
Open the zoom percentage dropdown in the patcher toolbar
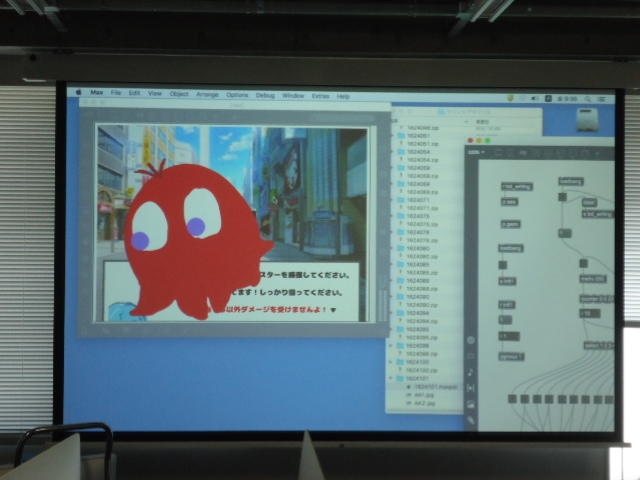476,152
